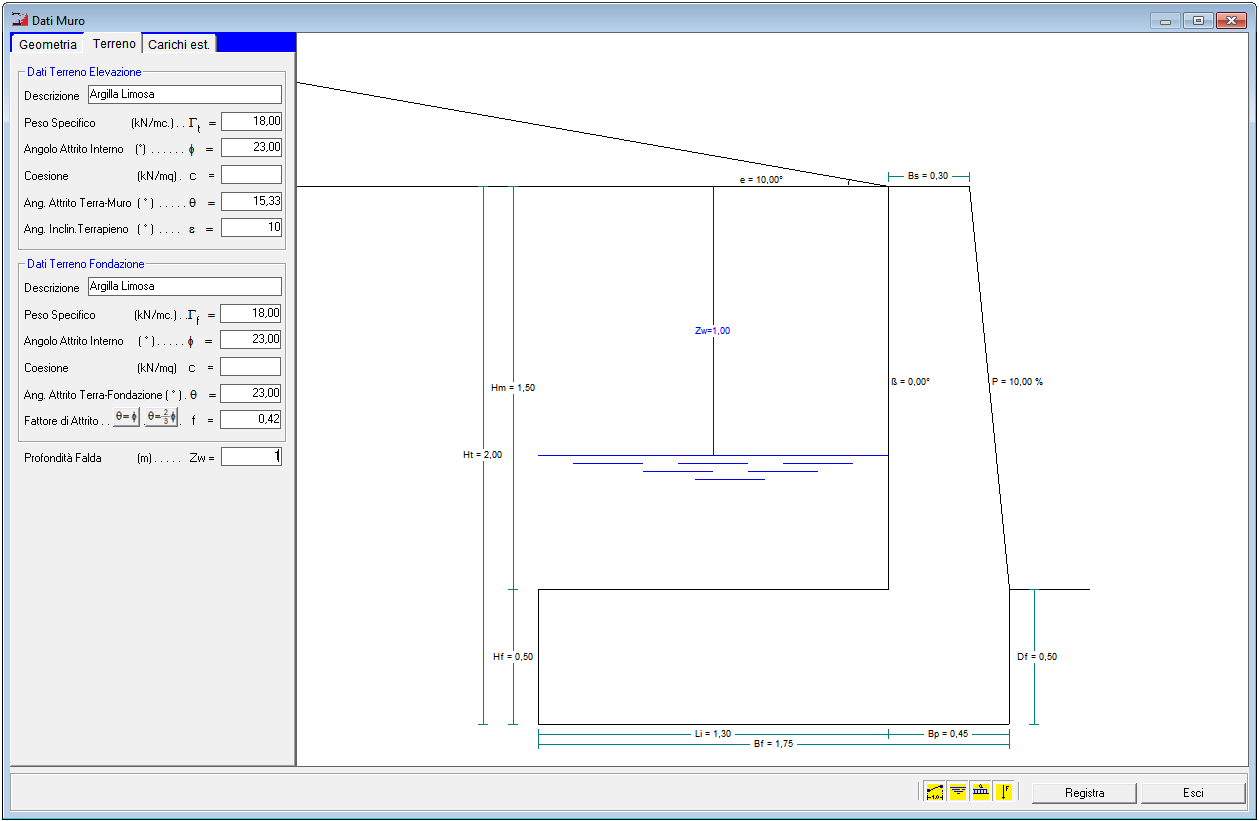The width and height of the screenshot is (1259, 821).
Task: Click the Ang. Attrito Terra-Fondazione field
Action: [x=252, y=393]
